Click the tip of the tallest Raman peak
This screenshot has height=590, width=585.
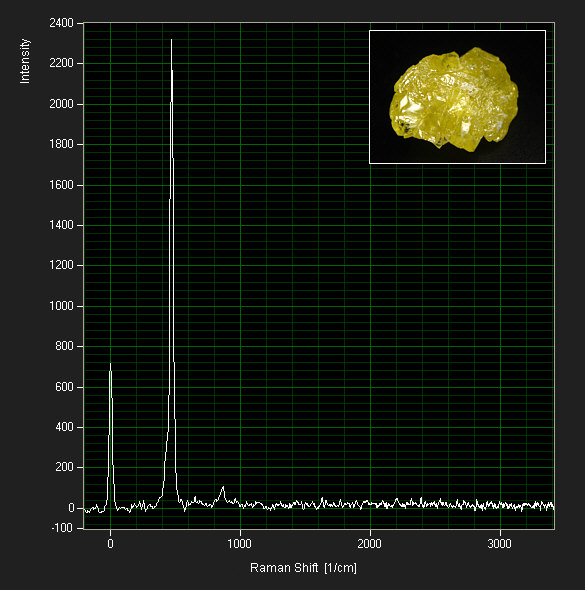coord(172,40)
